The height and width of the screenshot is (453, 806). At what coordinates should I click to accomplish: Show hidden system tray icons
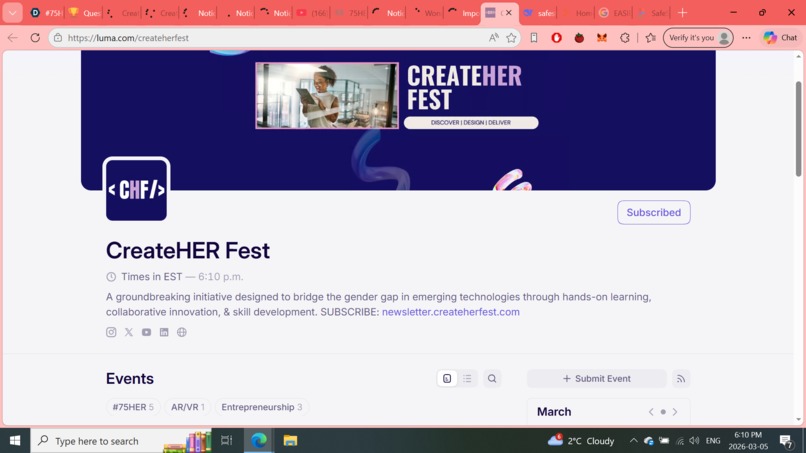633,441
